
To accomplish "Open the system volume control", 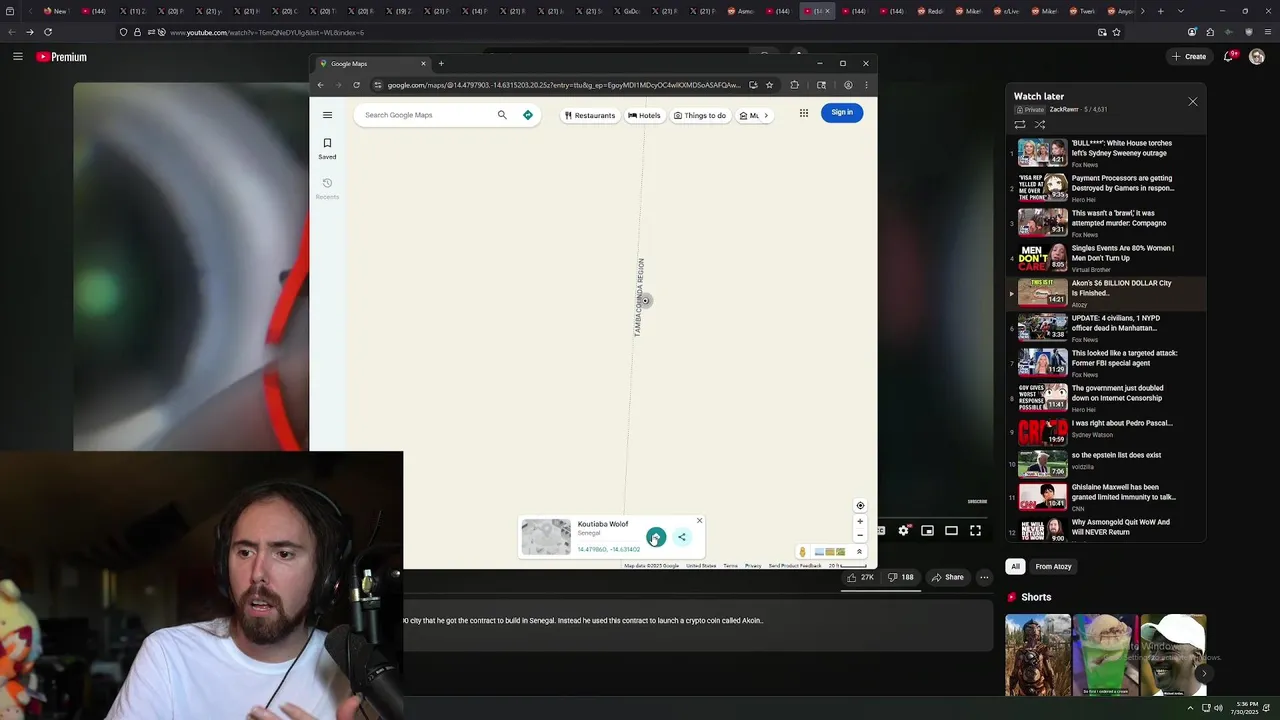I will pyautogui.click(x=1218, y=708).
